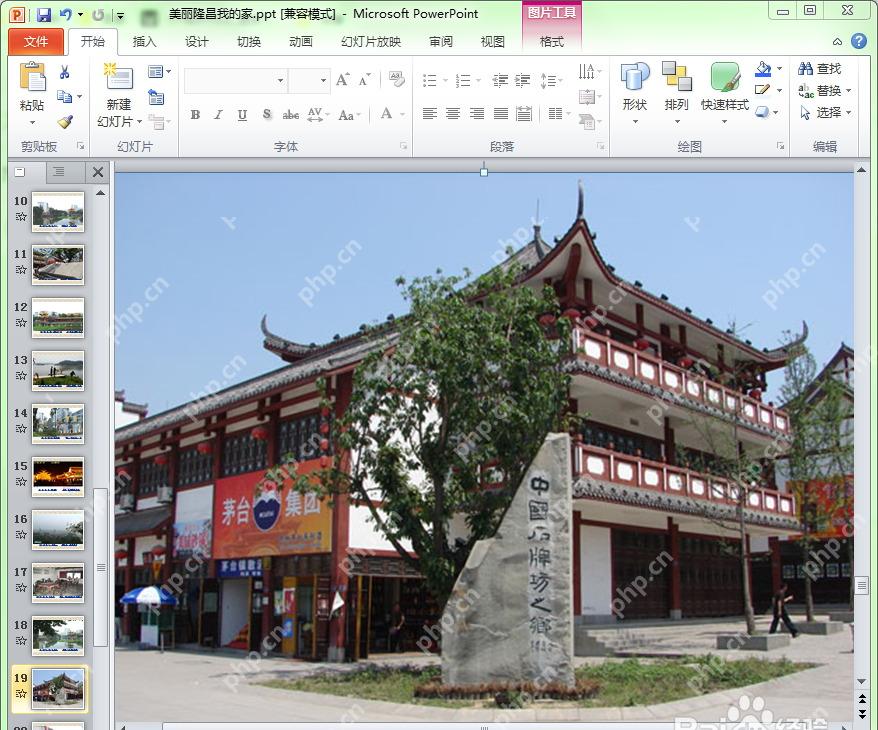The height and width of the screenshot is (730, 878).
Task: Click the Cut scissors icon
Action: 64,72
